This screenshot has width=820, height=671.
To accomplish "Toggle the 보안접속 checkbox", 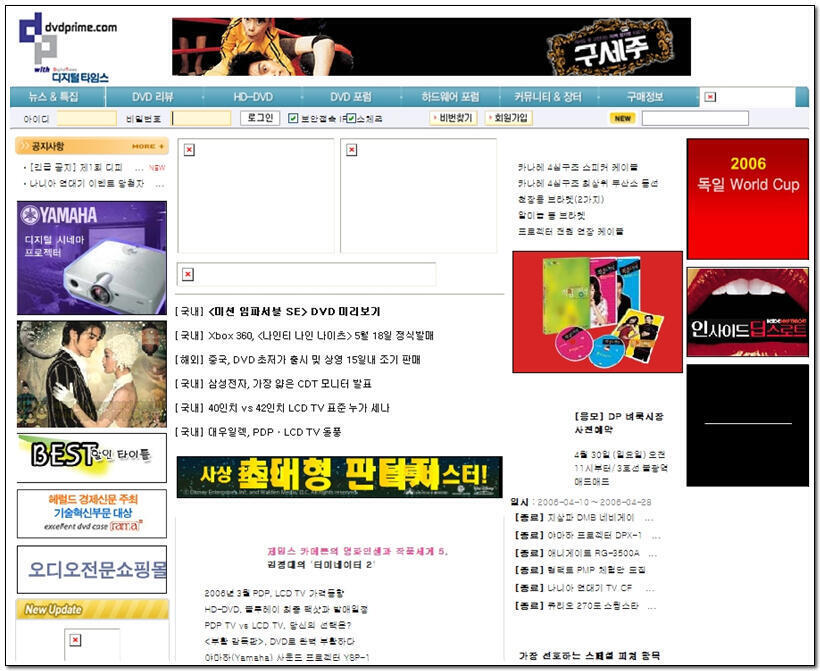I will click(x=293, y=119).
